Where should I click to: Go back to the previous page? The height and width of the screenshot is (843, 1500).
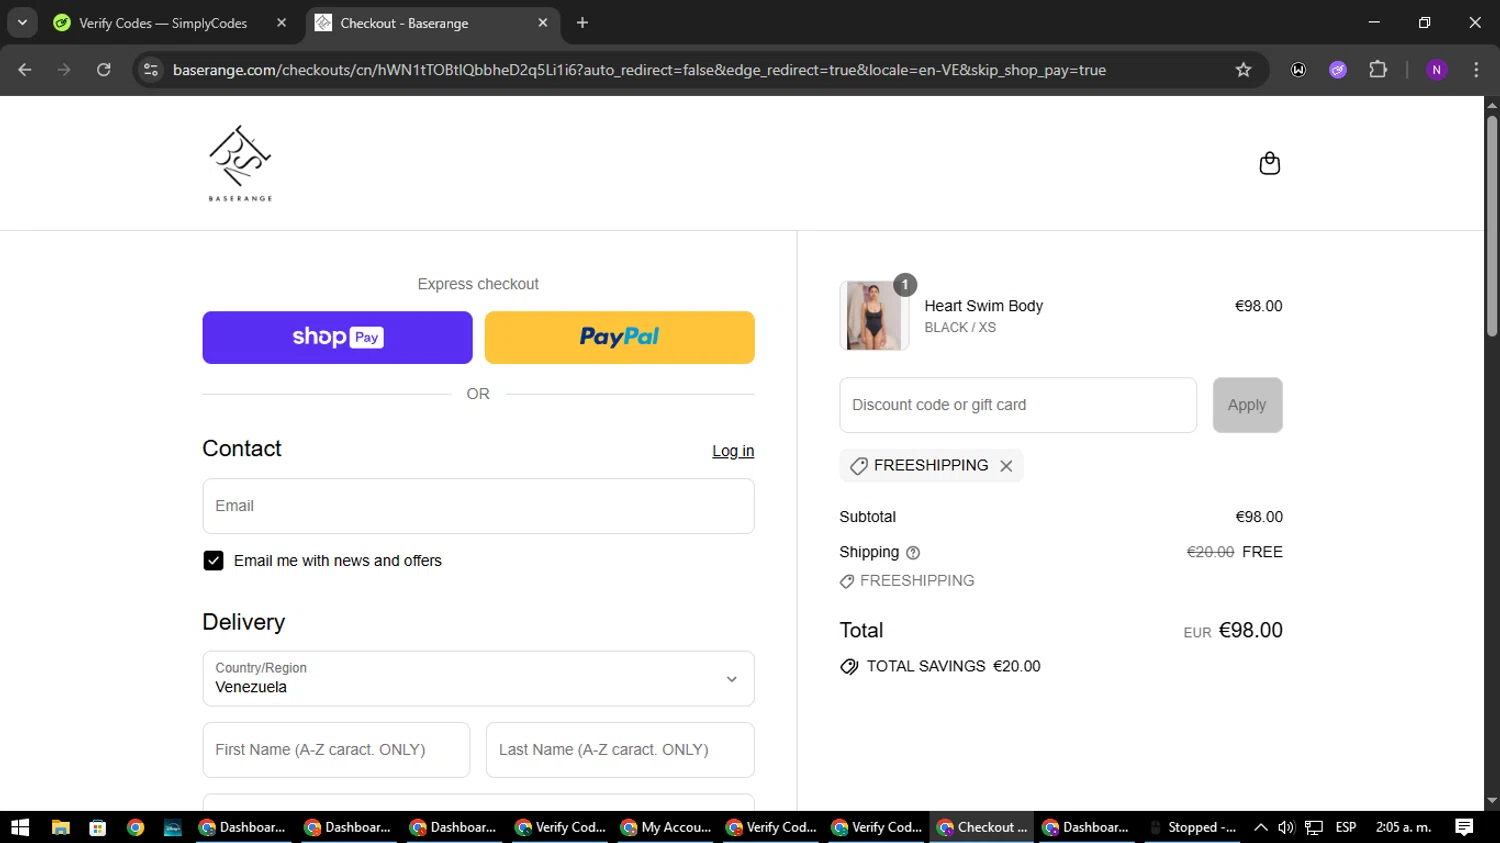tap(25, 70)
